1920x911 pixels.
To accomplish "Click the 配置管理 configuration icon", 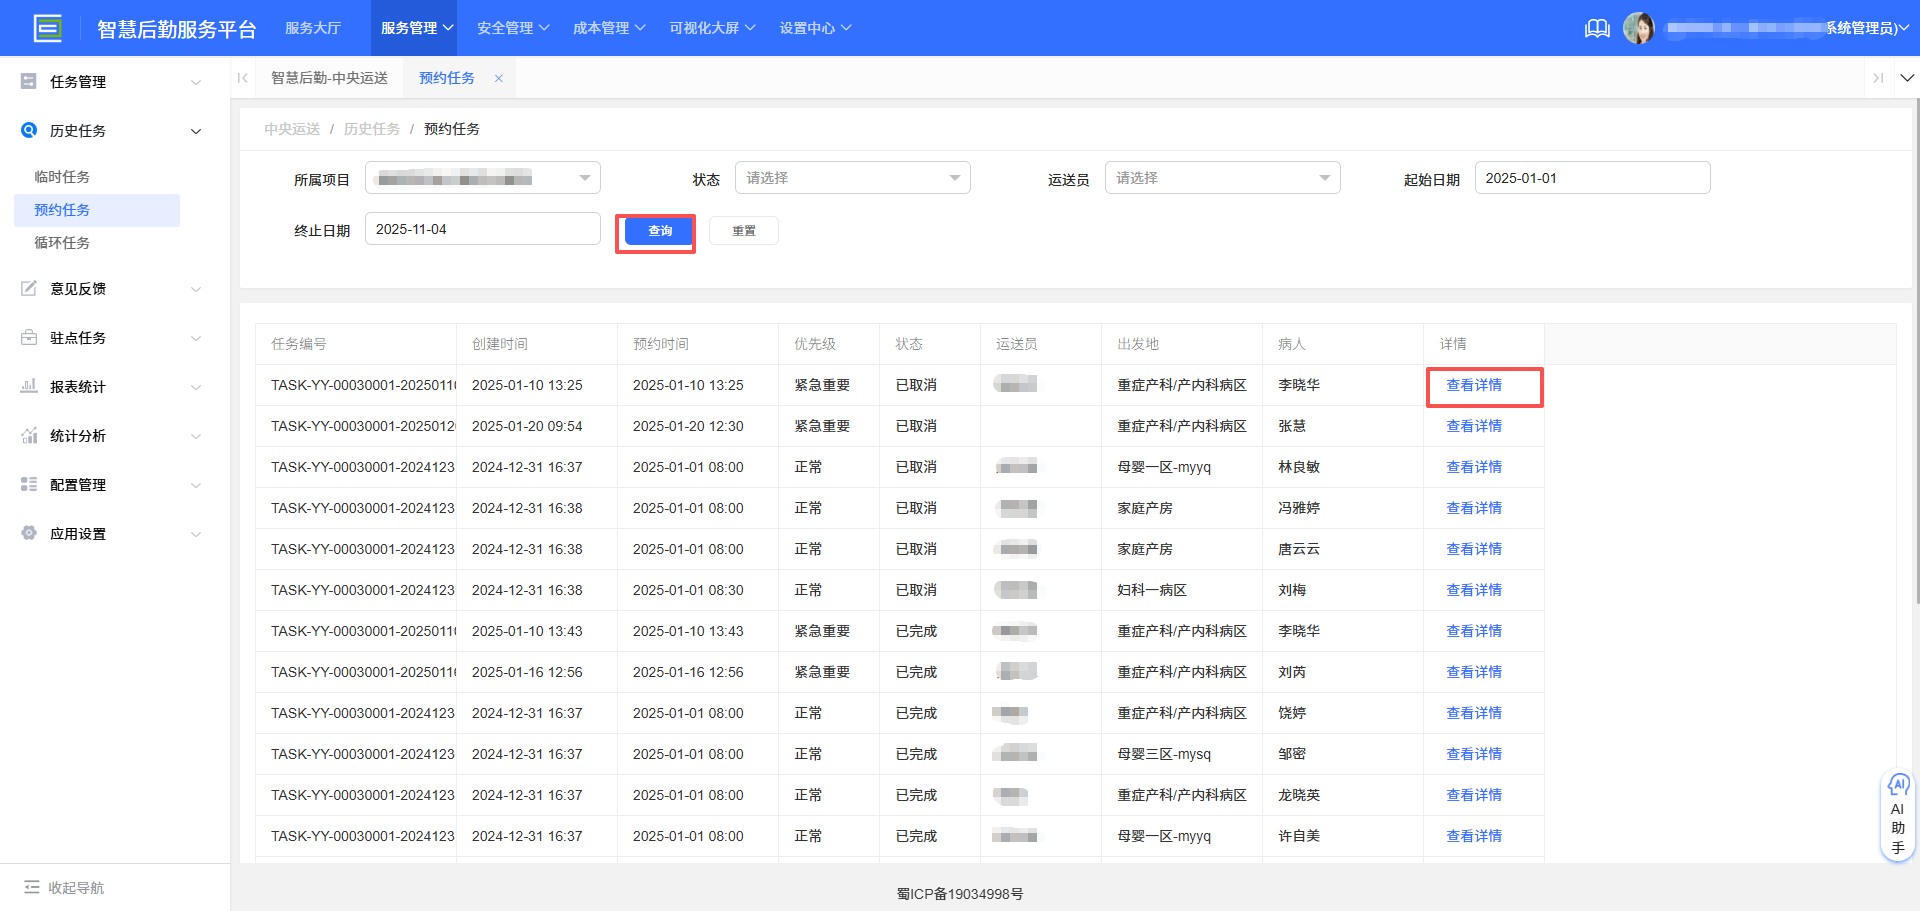I will click(x=28, y=484).
